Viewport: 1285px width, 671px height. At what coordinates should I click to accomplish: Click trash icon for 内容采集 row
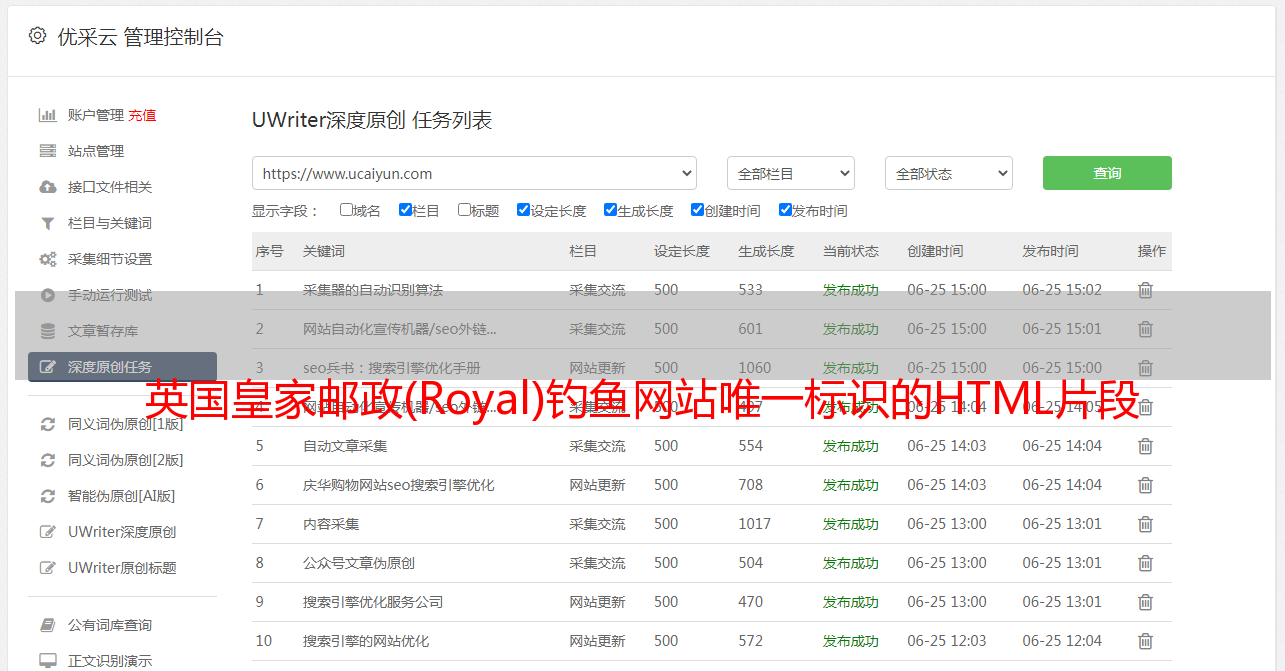point(1145,524)
